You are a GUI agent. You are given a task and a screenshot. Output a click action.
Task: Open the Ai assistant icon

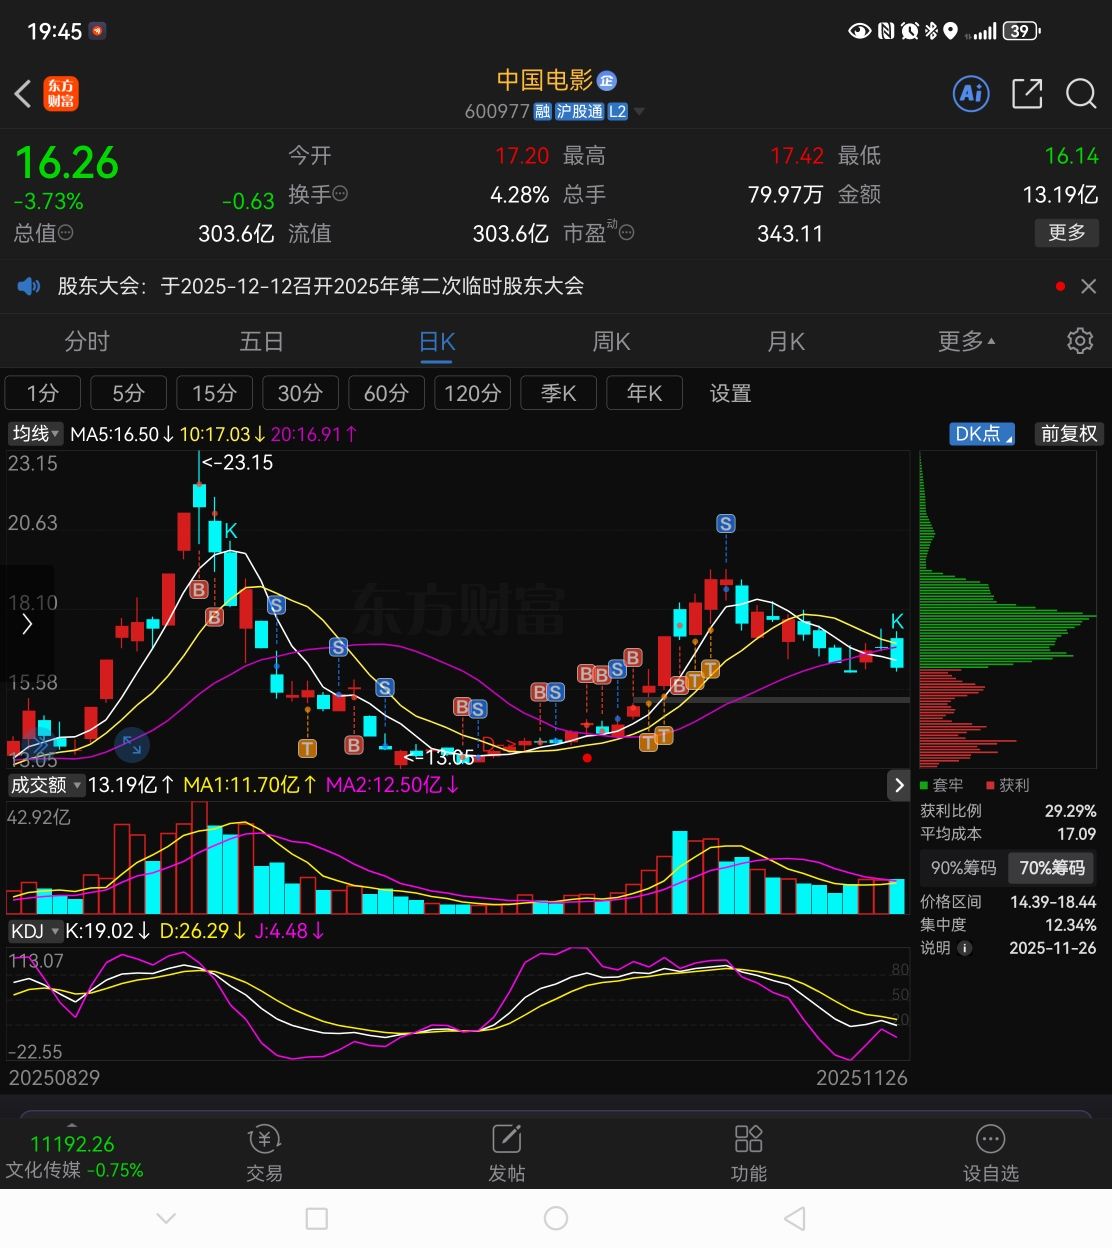pyautogui.click(x=971, y=94)
